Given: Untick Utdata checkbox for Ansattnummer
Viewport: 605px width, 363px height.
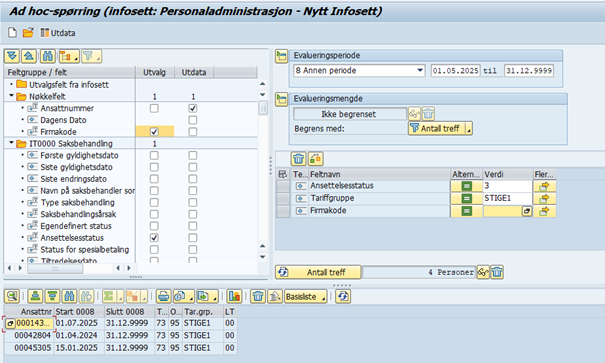Looking at the screenshot, I should coord(193,108).
